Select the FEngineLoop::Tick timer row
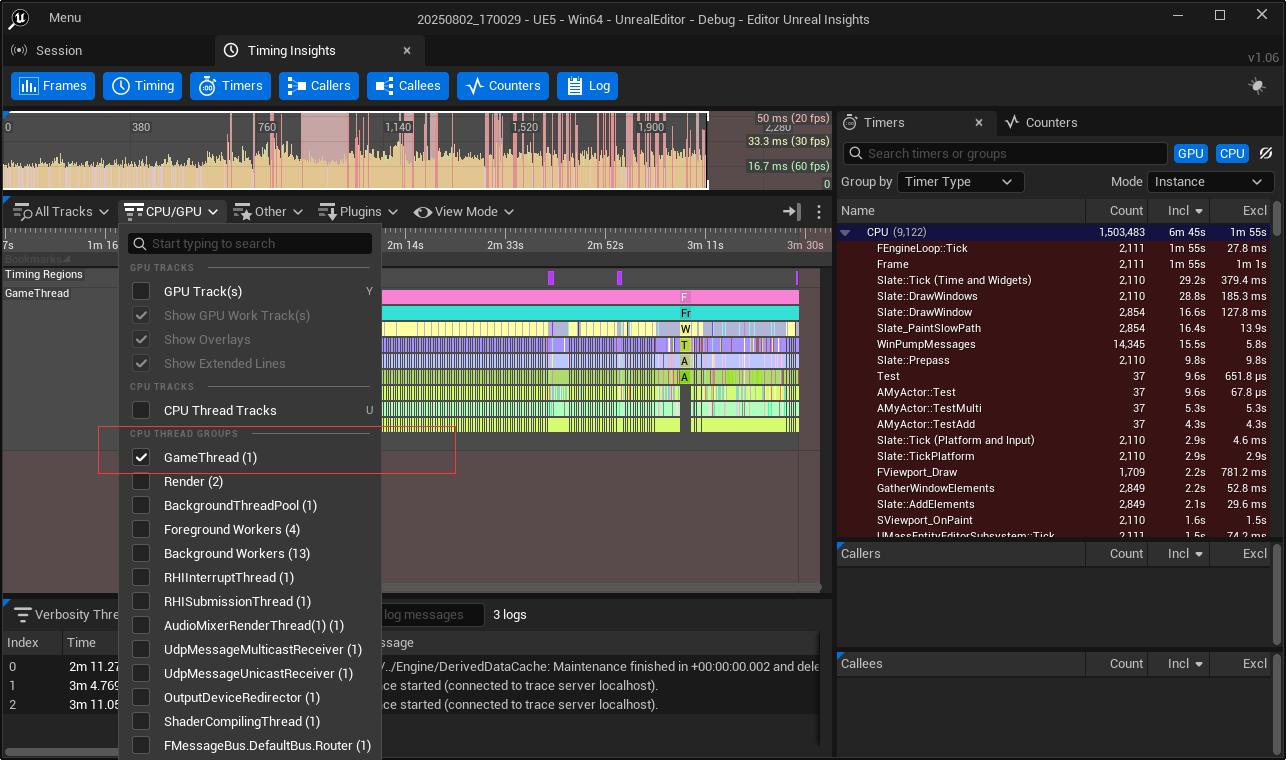 click(x=1054, y=249)
